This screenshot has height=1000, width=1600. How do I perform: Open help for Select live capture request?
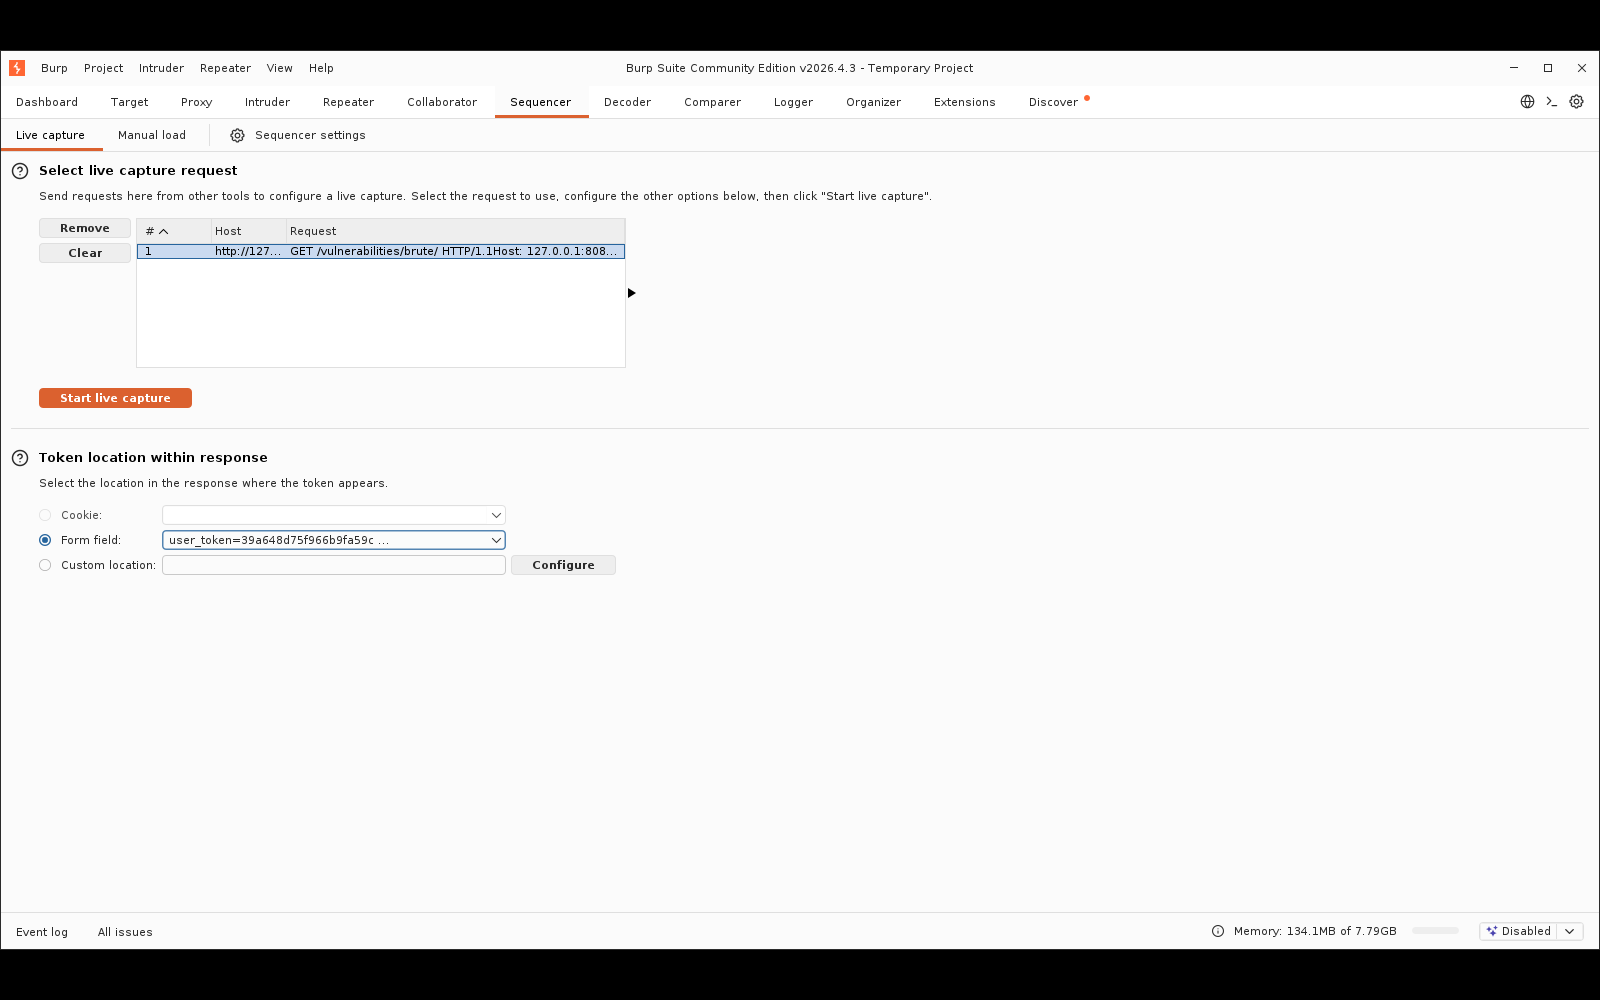click(x=20, y=171)
